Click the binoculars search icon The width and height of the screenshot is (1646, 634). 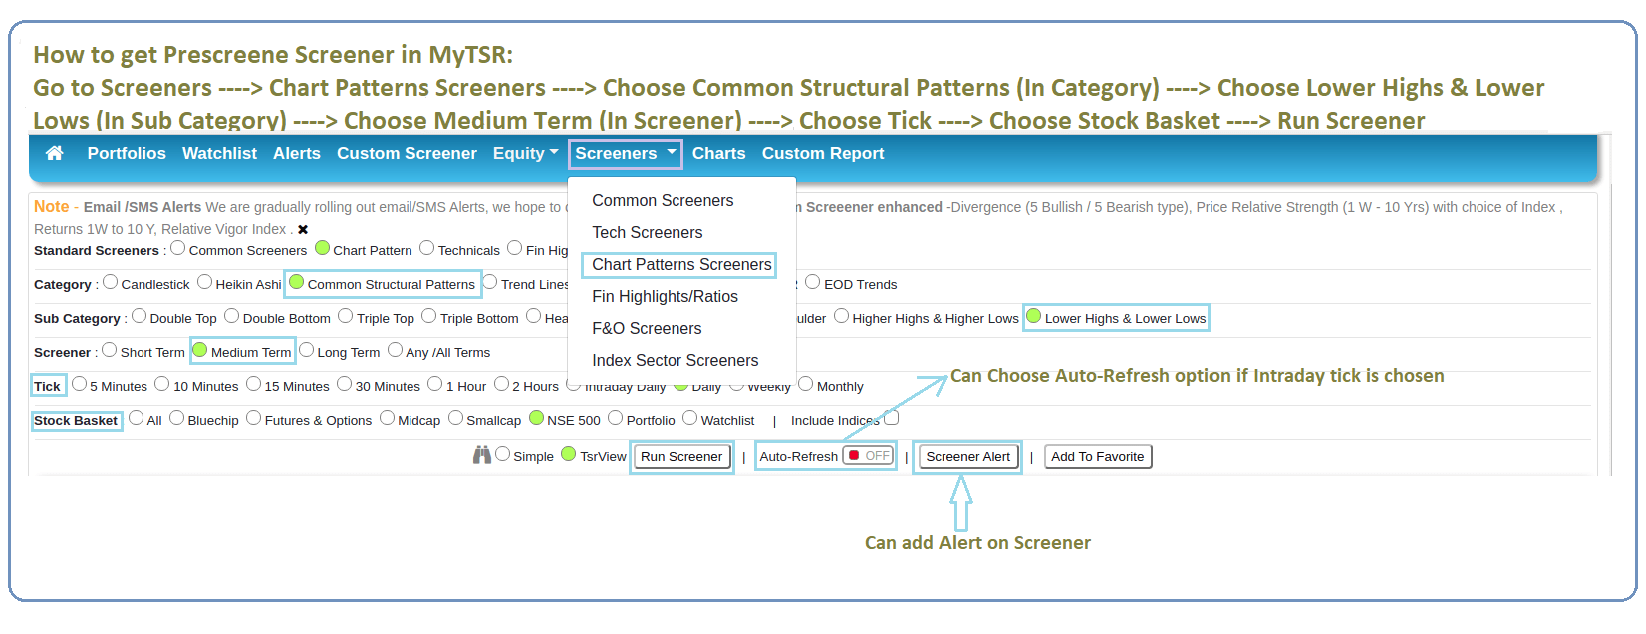[482, 455]
